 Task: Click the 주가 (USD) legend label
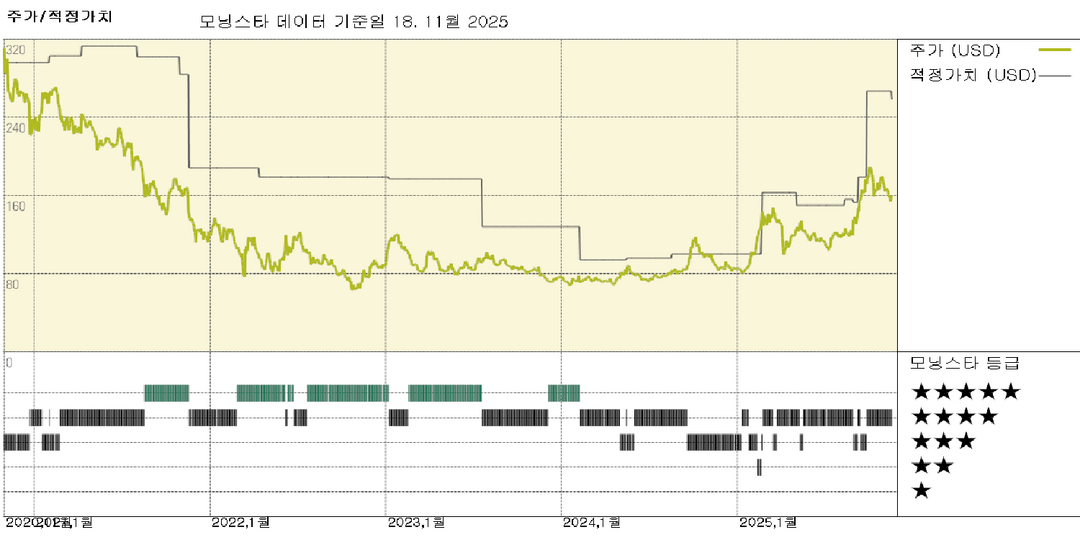tap(955, 50)
